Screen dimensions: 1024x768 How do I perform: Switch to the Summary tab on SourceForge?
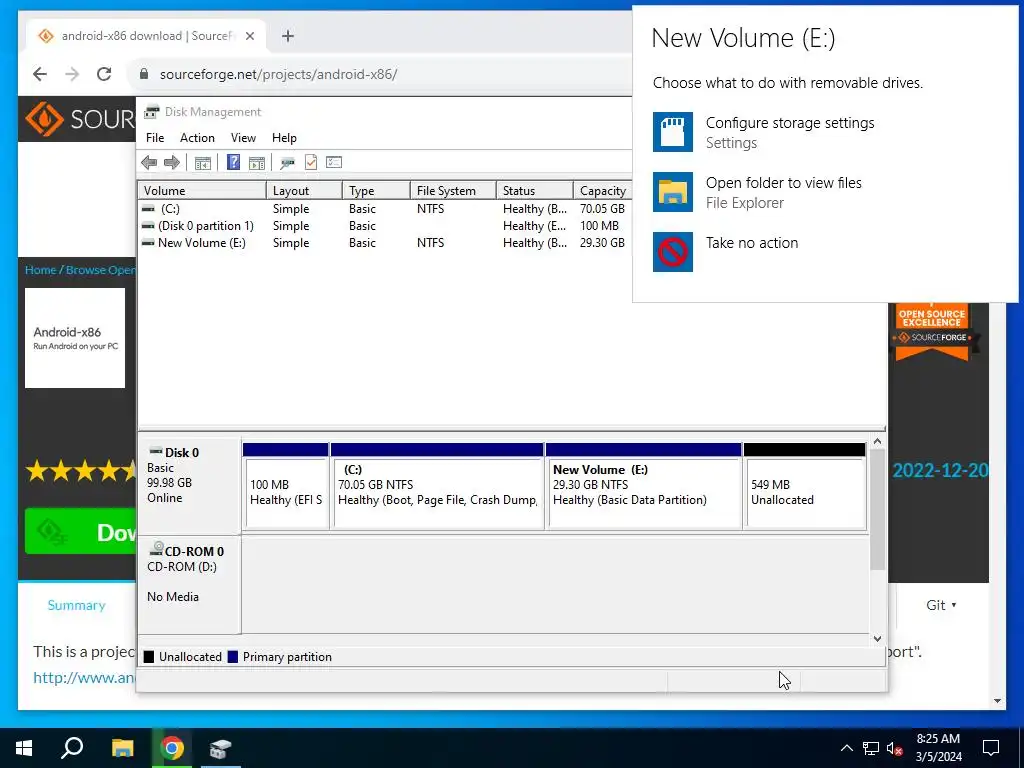click(x=76, y=605)
